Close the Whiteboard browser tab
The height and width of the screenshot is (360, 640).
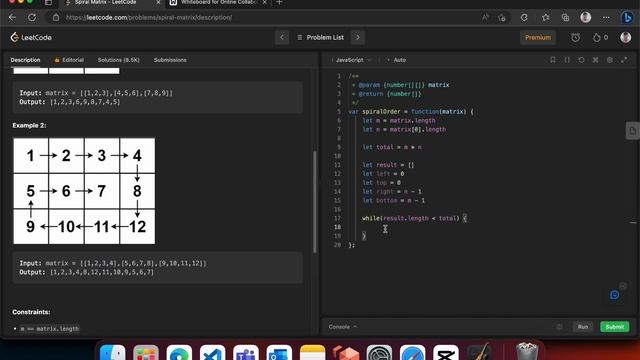tap(264, 3)
